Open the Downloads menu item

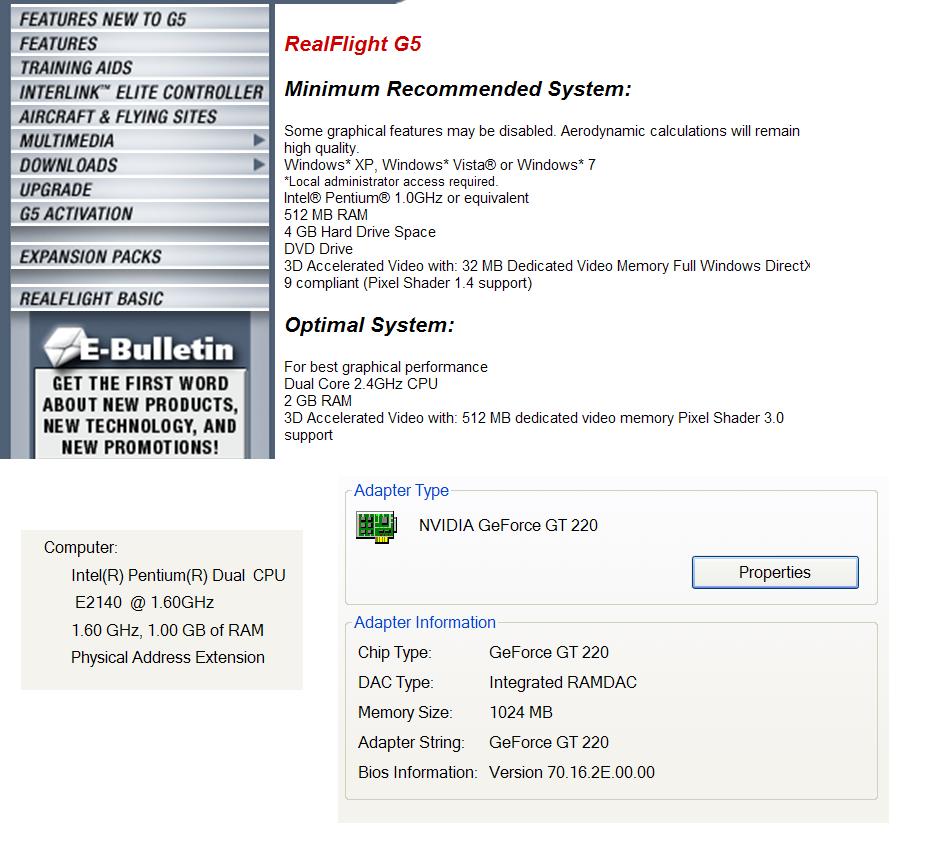(x=140, y=165)
